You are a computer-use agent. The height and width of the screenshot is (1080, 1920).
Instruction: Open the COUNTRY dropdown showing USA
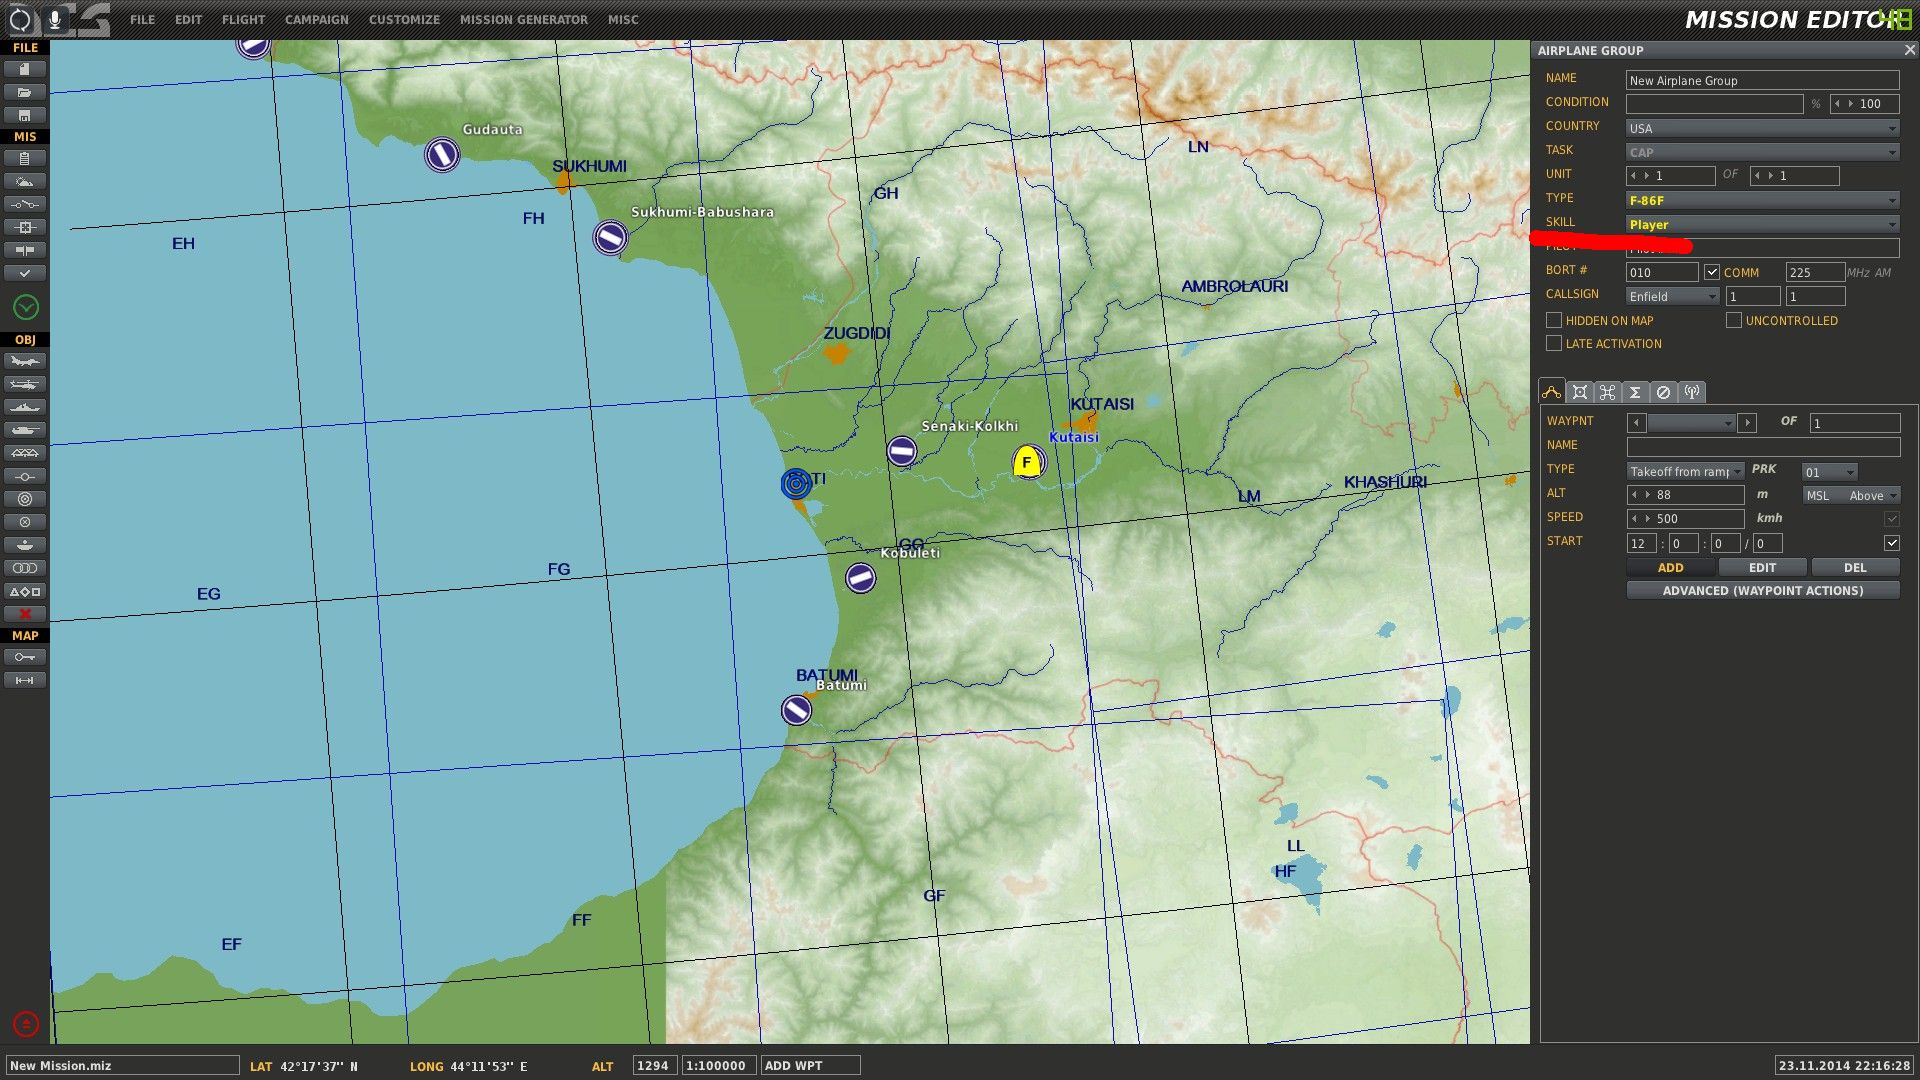1762,128
